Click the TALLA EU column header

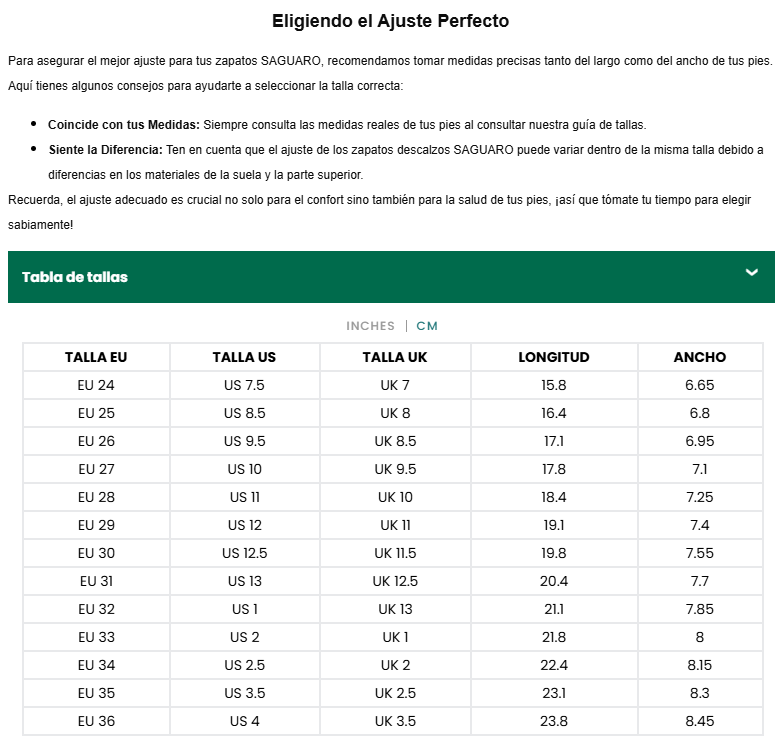pos(96,357)
